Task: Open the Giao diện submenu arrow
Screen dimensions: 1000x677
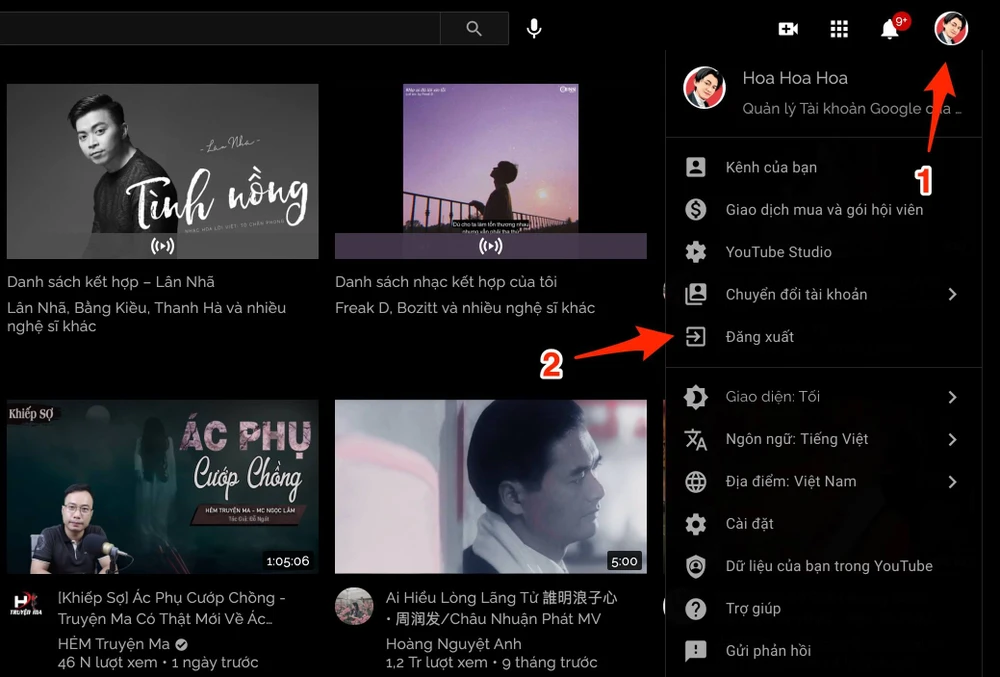Action: click(x=951, y=396)
